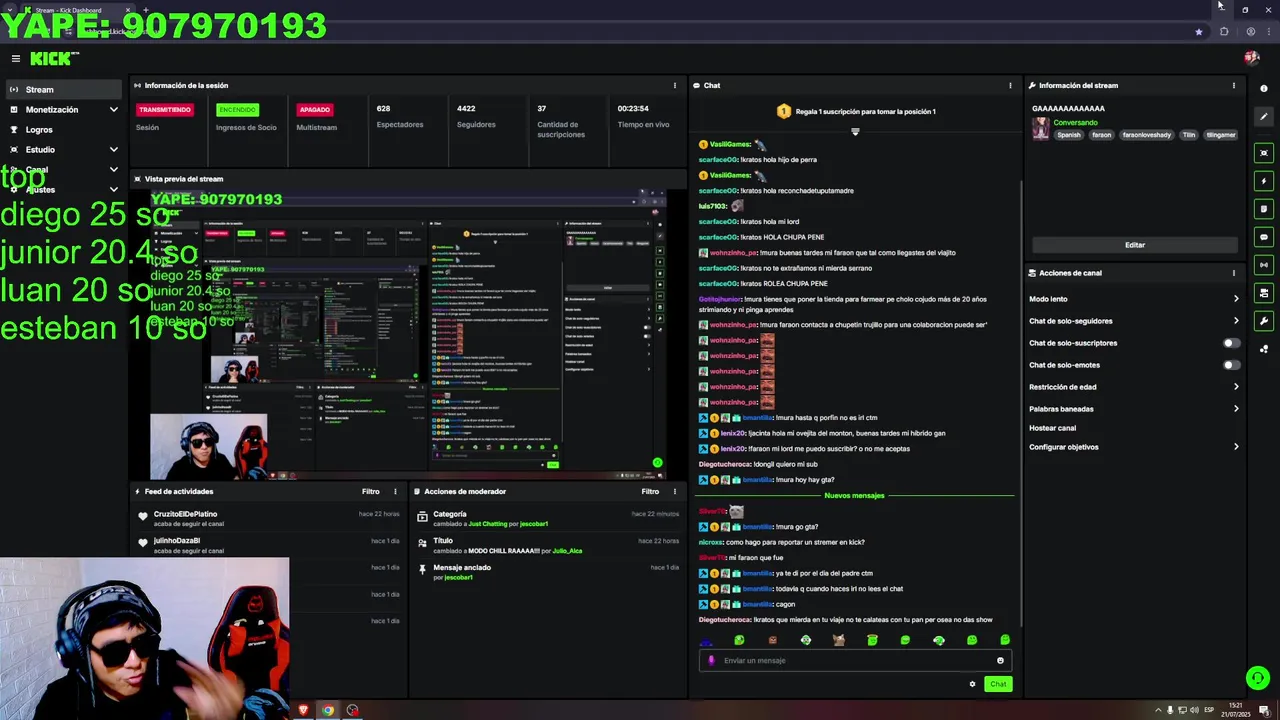Screen dimensions: 1280x720
Task: Expand the Monetización sidebar section
Action: [x=63, y=109]
